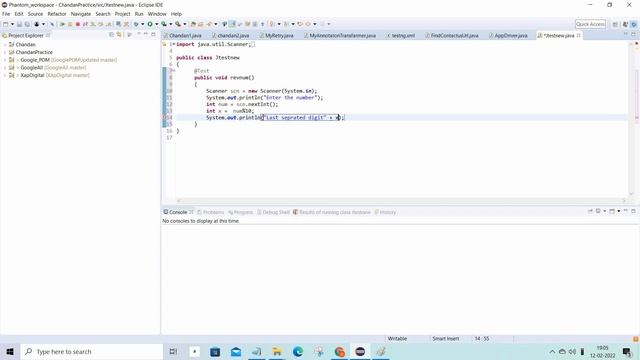Click the Open Console icon
Viewport: 640px width, 360px height.
point(612,211)
